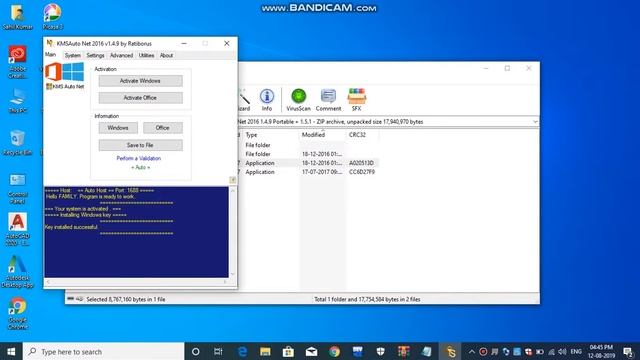
Task: Switch to WinRAR on the taskbar
Action: tap(404, 351)
